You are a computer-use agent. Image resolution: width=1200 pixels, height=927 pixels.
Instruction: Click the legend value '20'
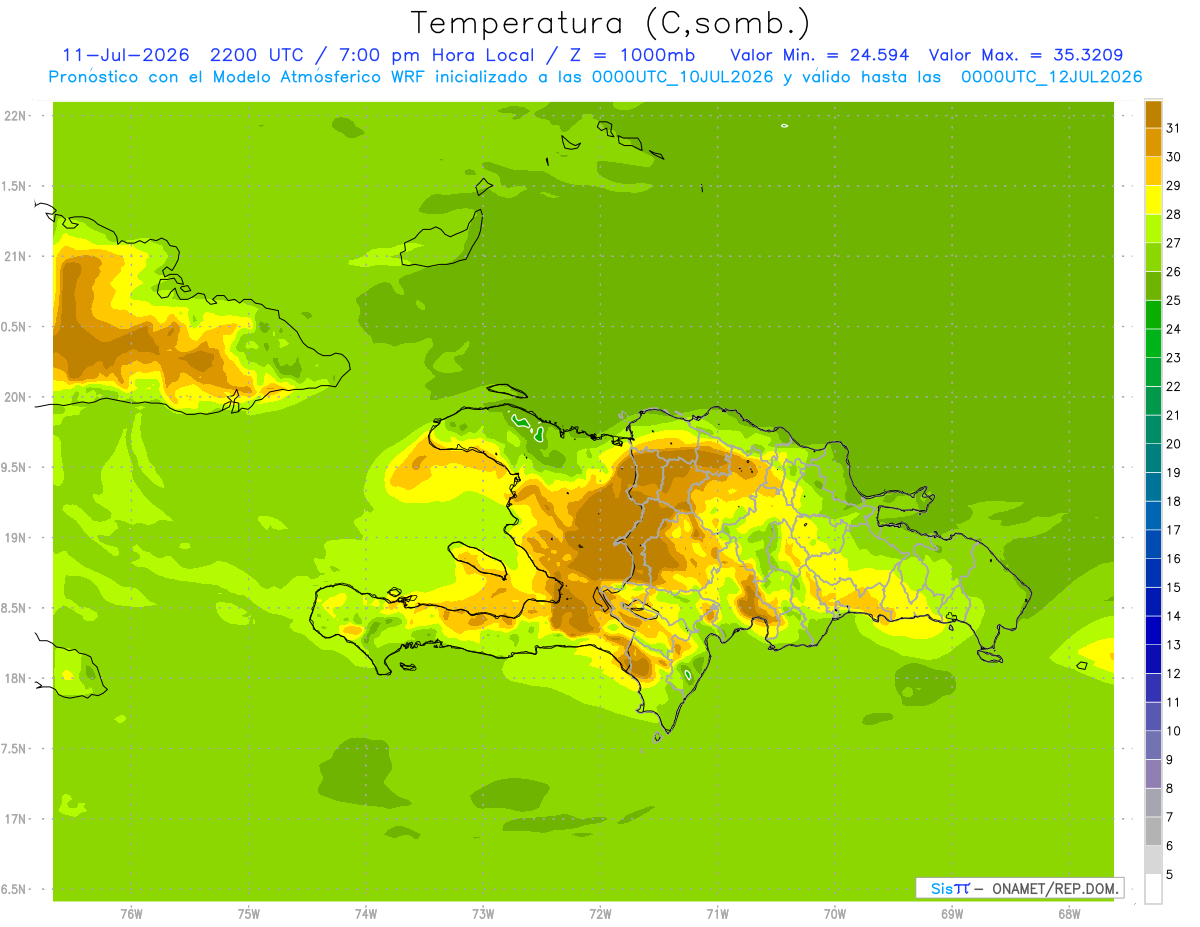click(x=1174, y=444)
